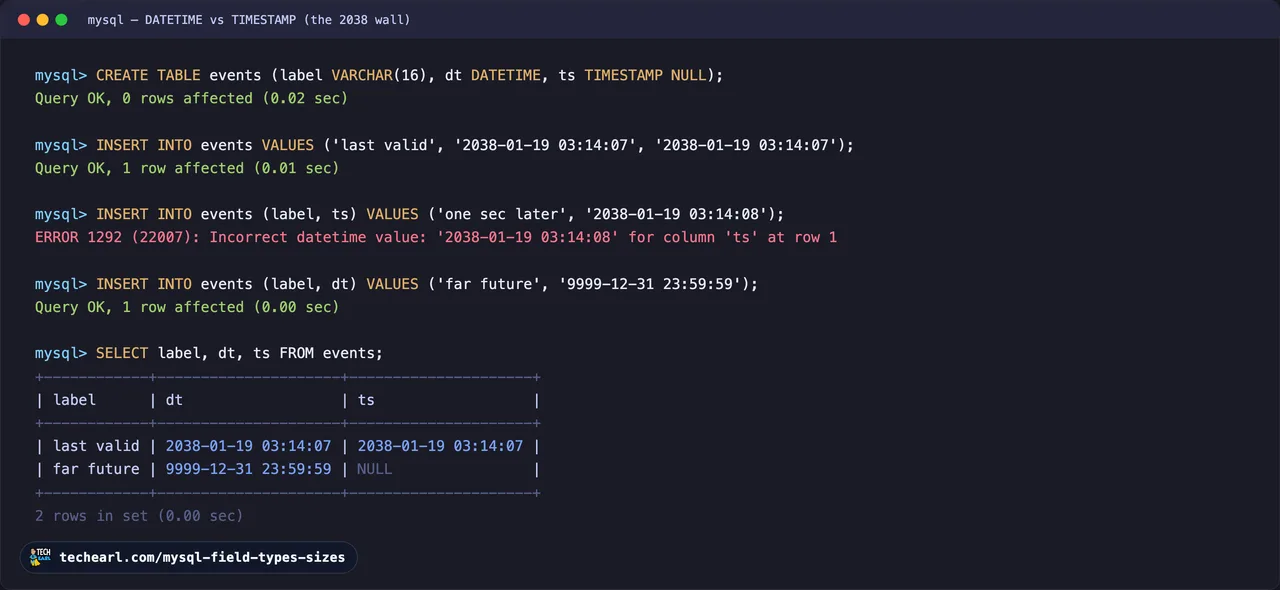The width and height of the screenshot is (1280, 590).
Task: Click the dt value in the last valid row
Action: pos(248,446)
